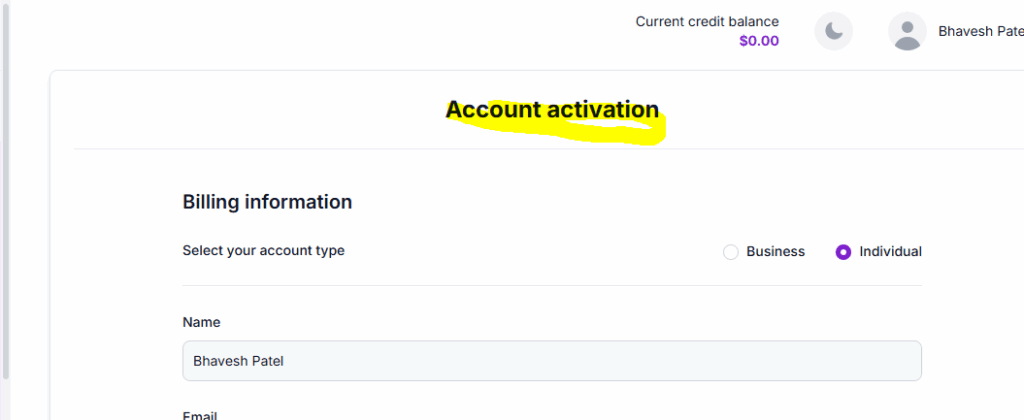Select the Individual account type radio button
1024x420 pixels.
click(x=843, y=252)
